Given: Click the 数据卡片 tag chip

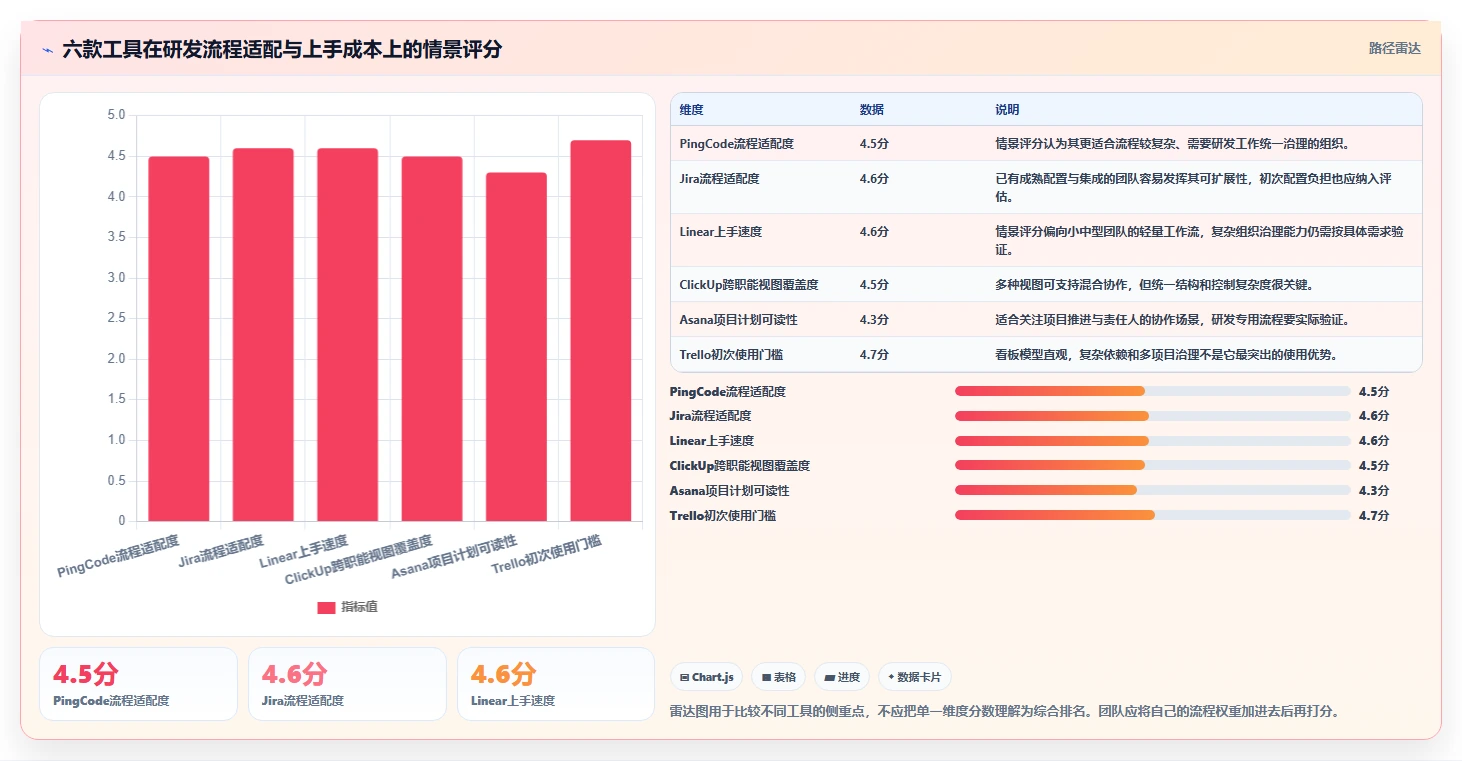Looking at the screenshot, I should pos(915,677).
